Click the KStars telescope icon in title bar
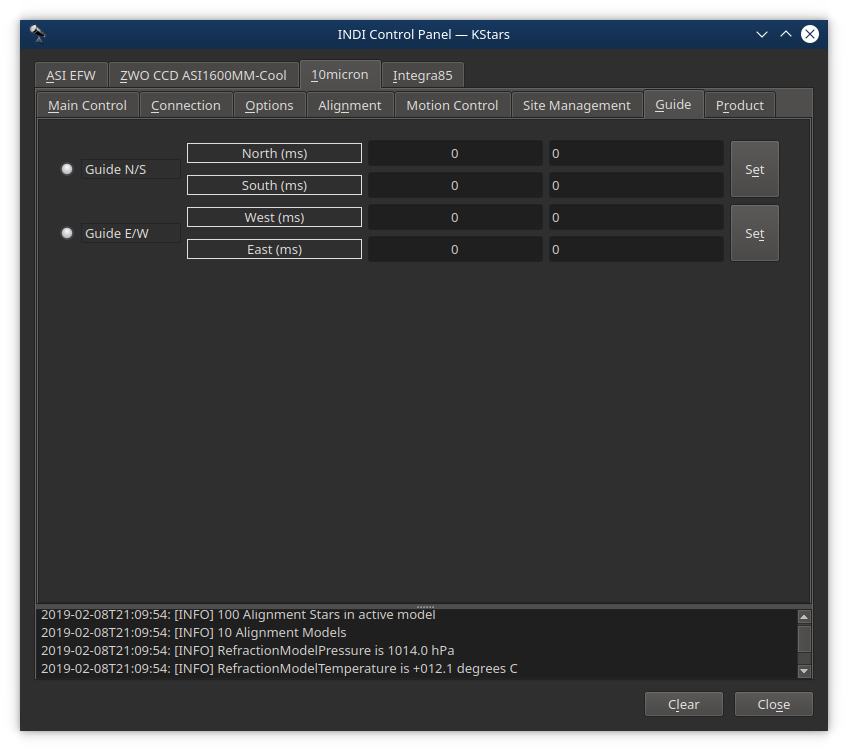 tap(38, 34)
